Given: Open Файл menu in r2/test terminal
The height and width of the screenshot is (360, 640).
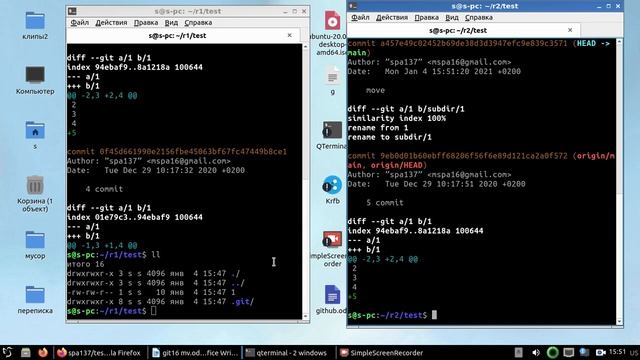Looking at the screenshot, I should click(360, 17).
